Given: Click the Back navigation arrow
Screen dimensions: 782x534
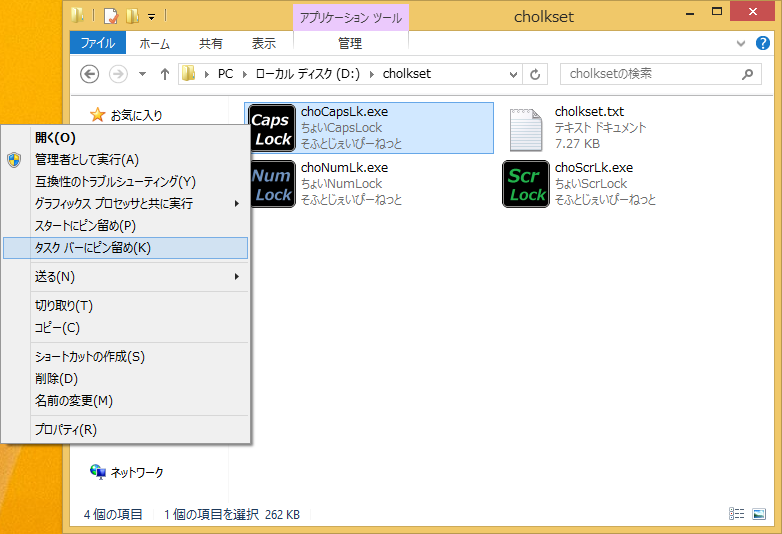Looking at the screenshot, I should [89, 74].
